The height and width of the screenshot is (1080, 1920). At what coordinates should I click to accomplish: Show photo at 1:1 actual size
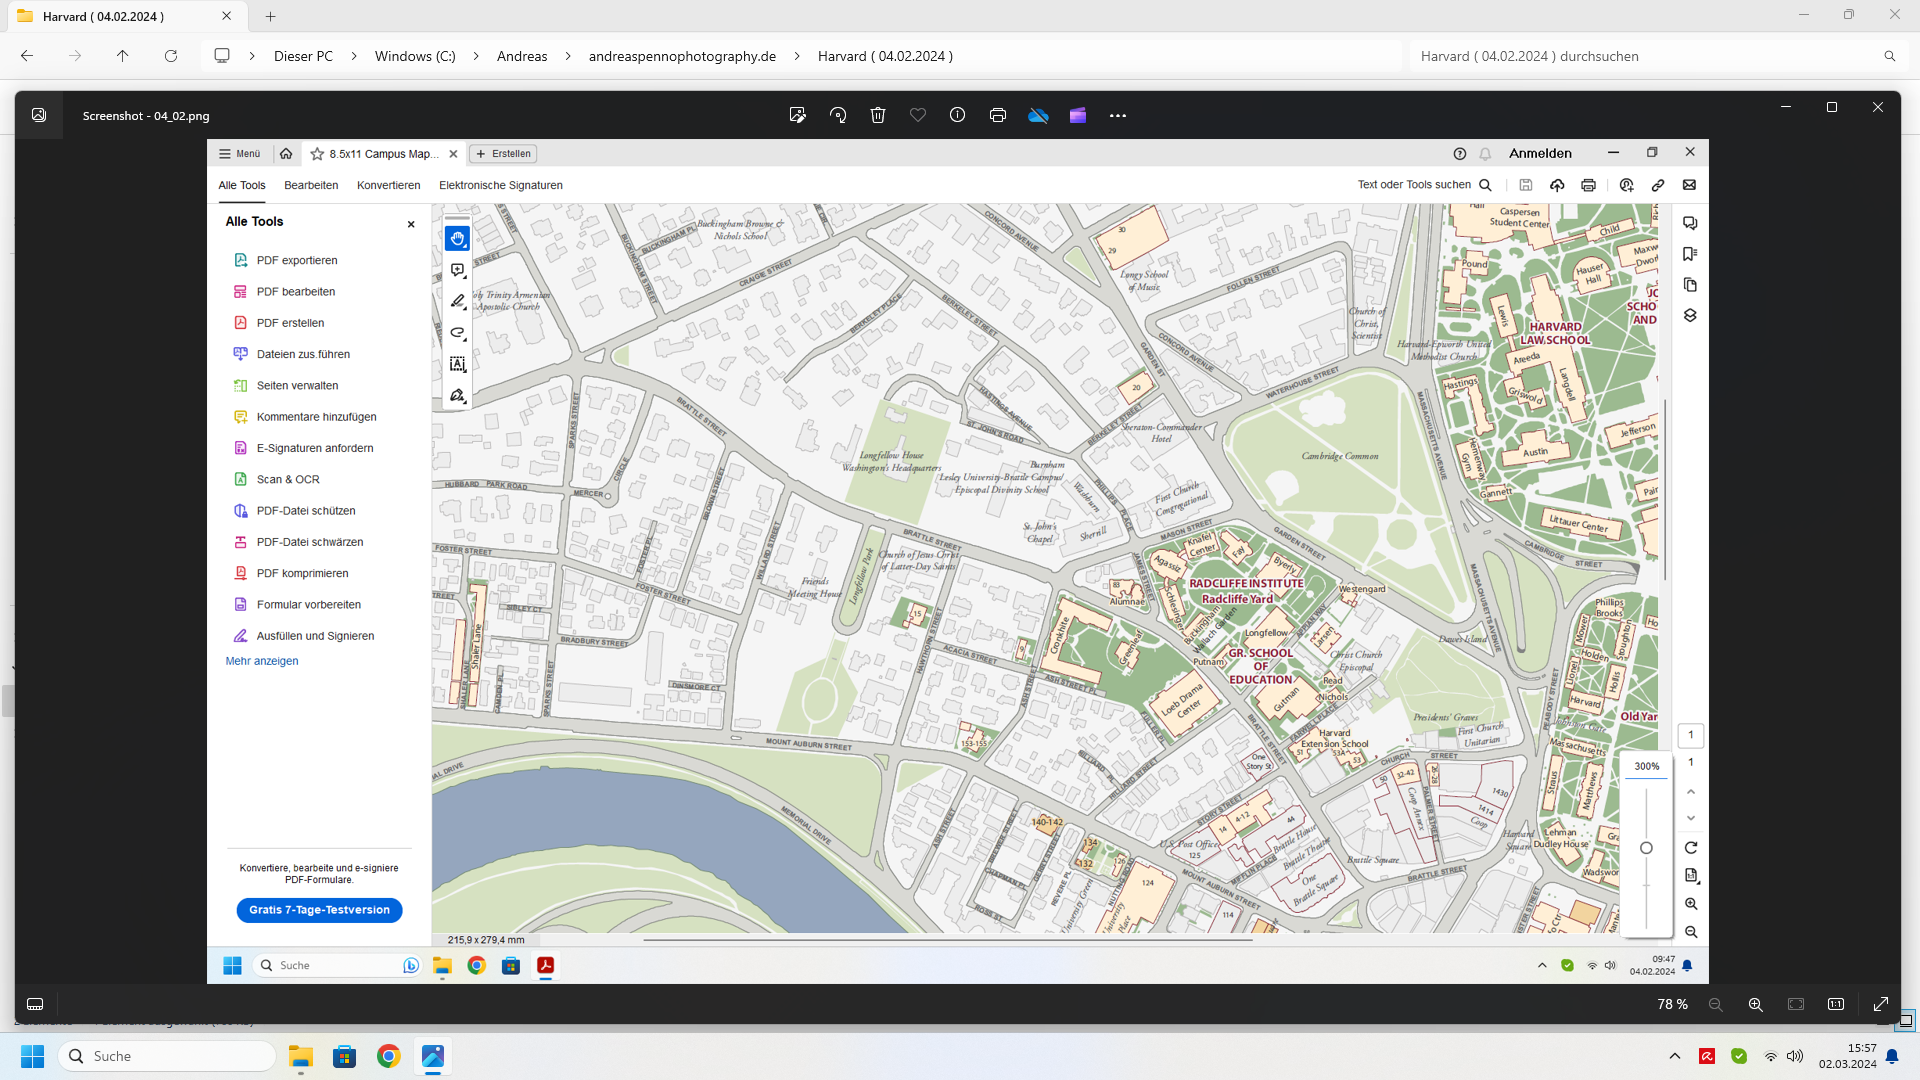pos(1836,1004)
